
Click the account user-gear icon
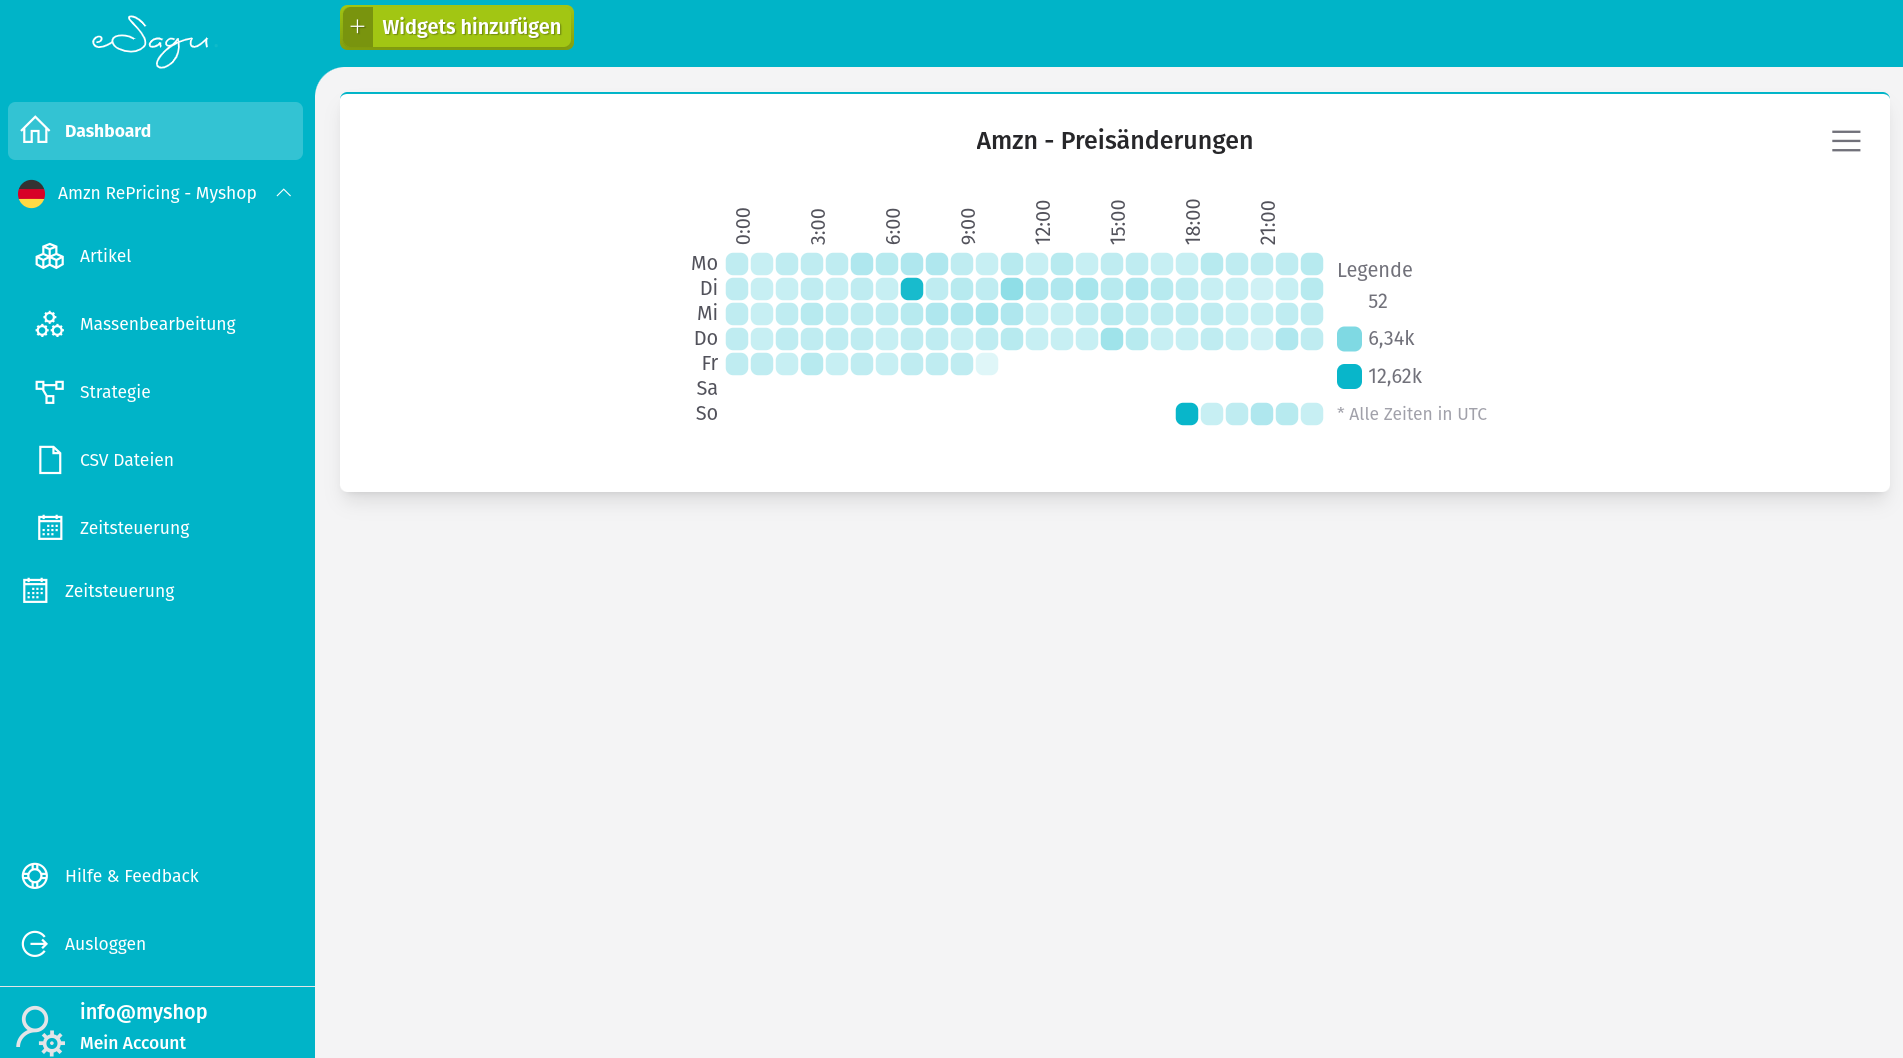(x=40, y=1030)
